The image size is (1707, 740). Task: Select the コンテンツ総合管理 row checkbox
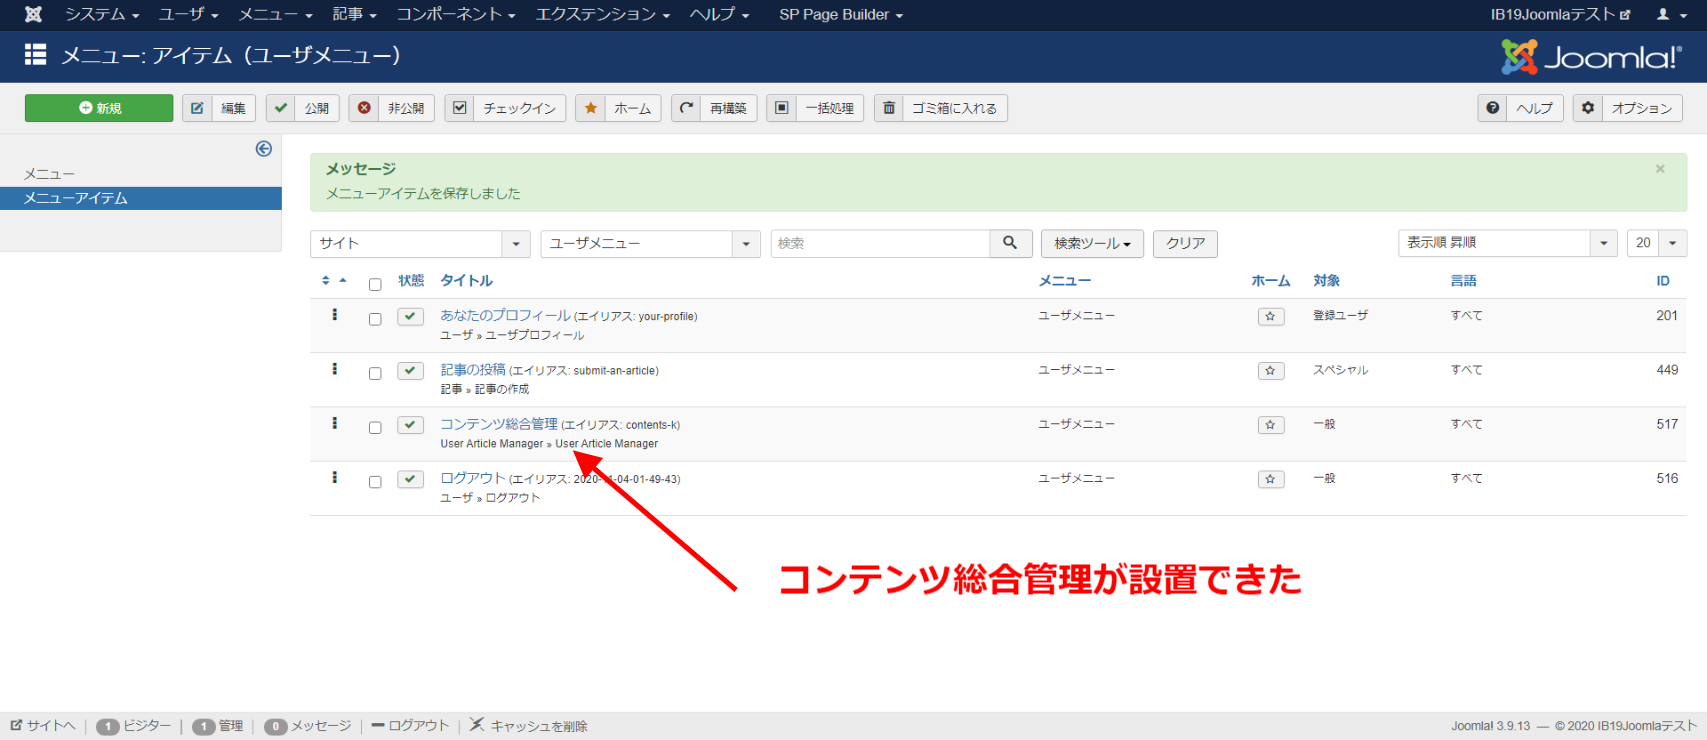pos(375,427)
